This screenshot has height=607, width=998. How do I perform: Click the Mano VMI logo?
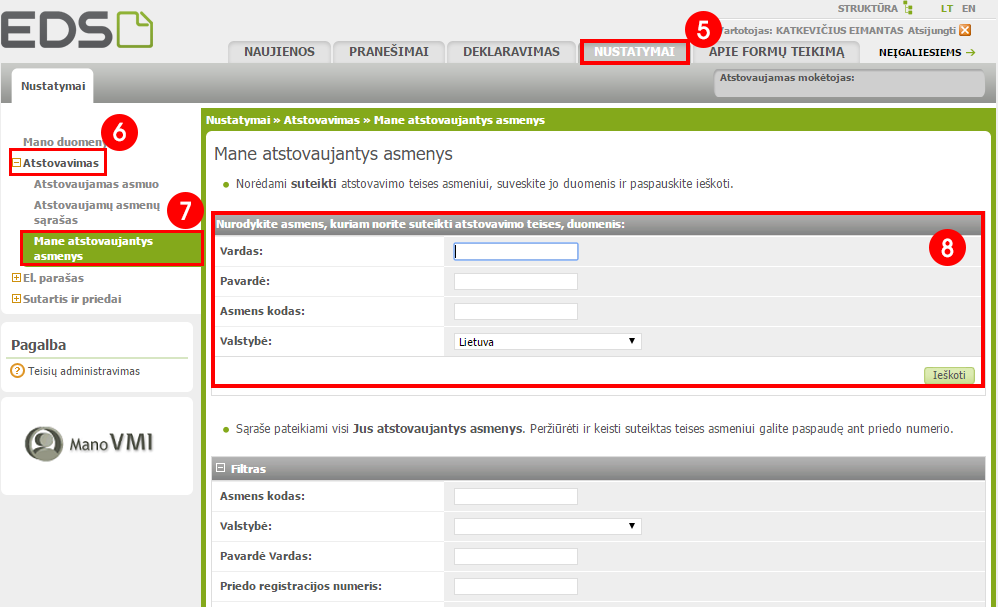(x=96, y=442)
